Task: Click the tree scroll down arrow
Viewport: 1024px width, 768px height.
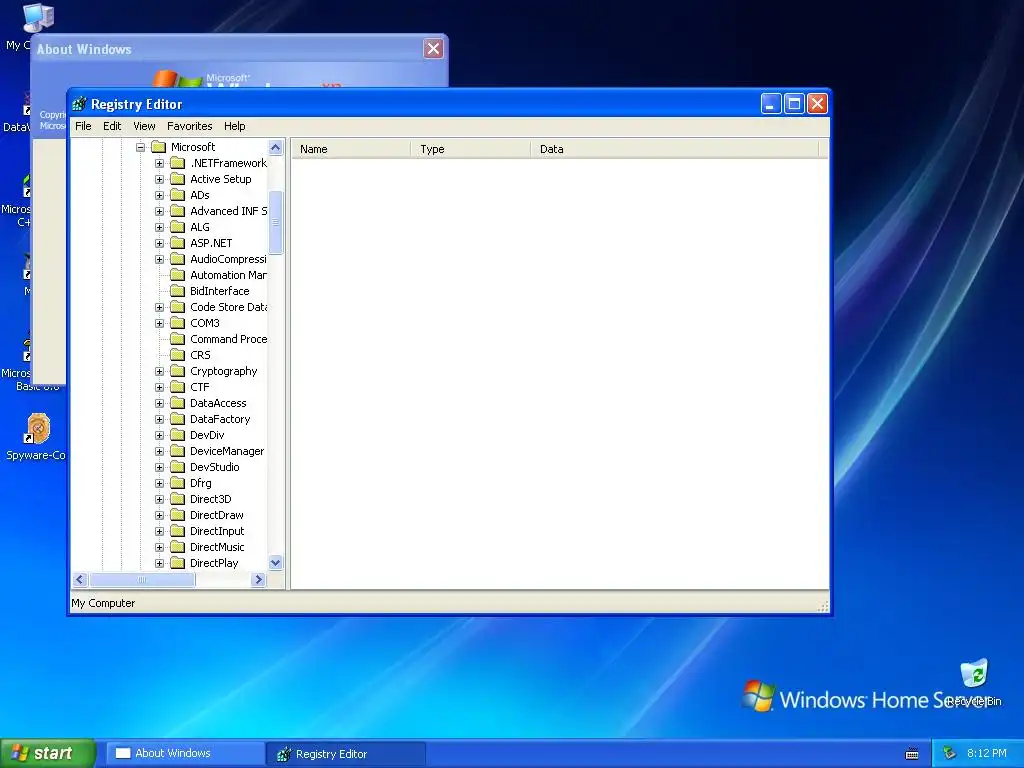Action: 276,562
